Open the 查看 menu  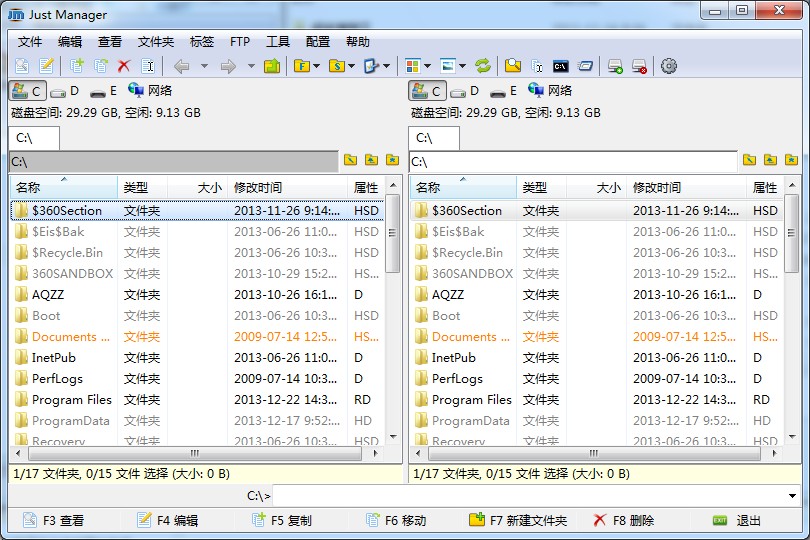(110, 41)
